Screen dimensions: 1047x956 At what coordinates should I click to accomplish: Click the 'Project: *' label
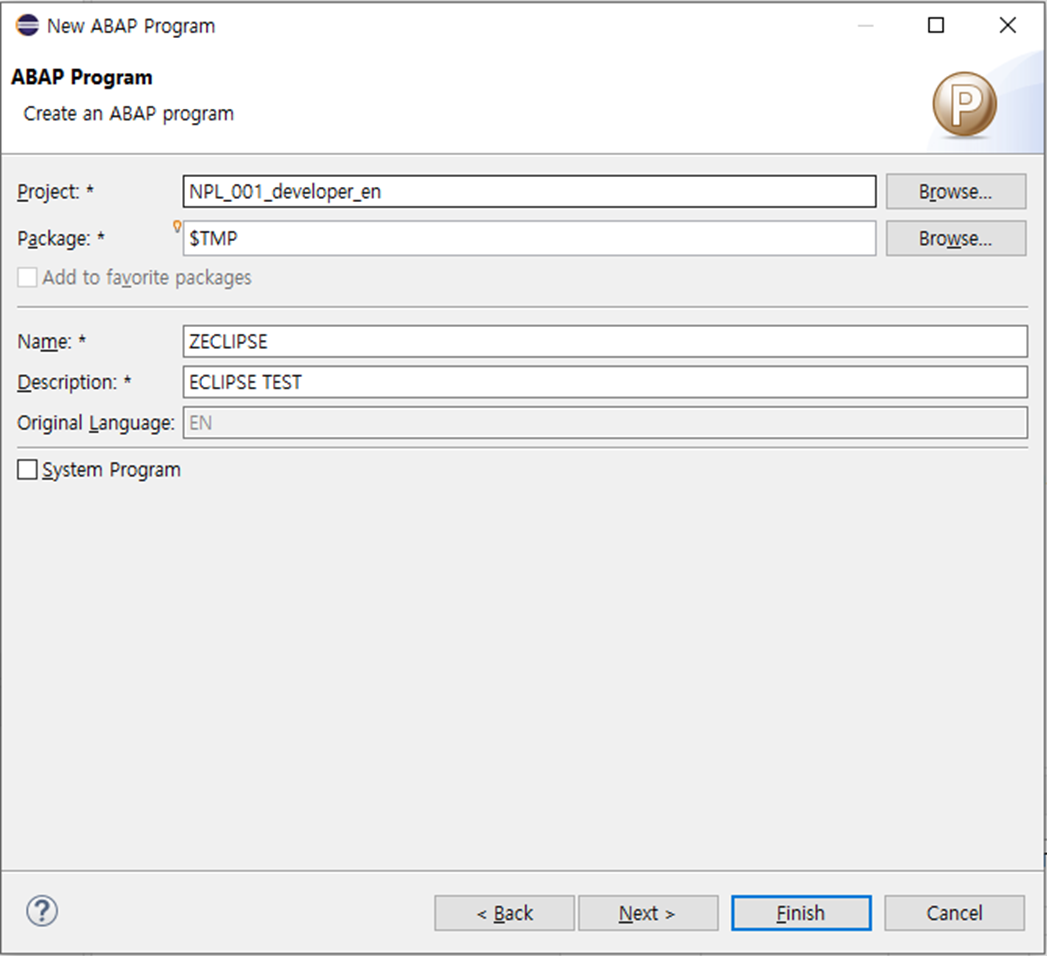coord(55,192)
